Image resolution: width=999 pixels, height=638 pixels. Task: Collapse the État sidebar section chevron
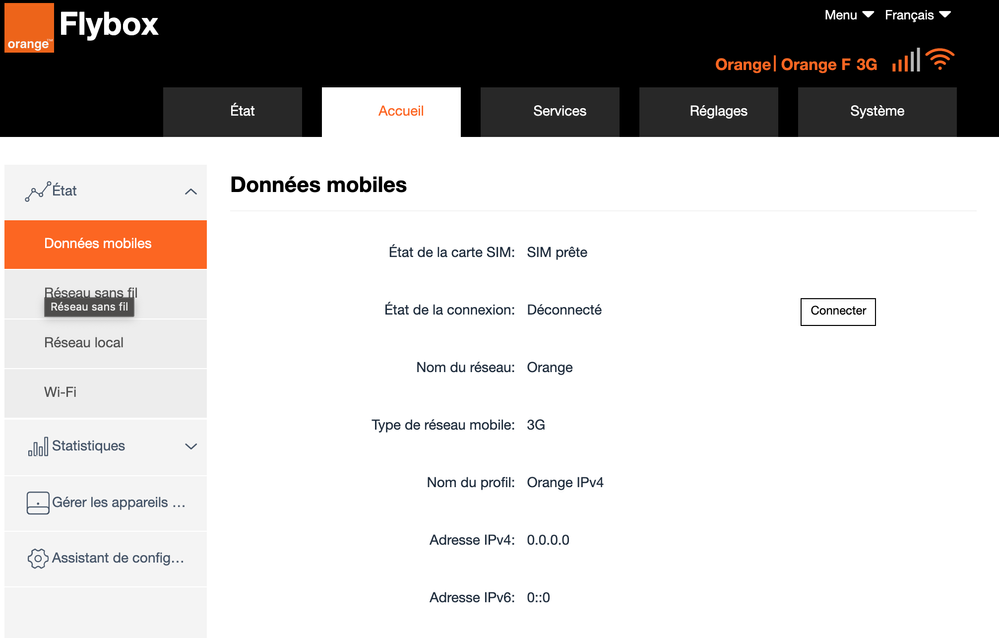pyautogui.click(x=190, y=192)
